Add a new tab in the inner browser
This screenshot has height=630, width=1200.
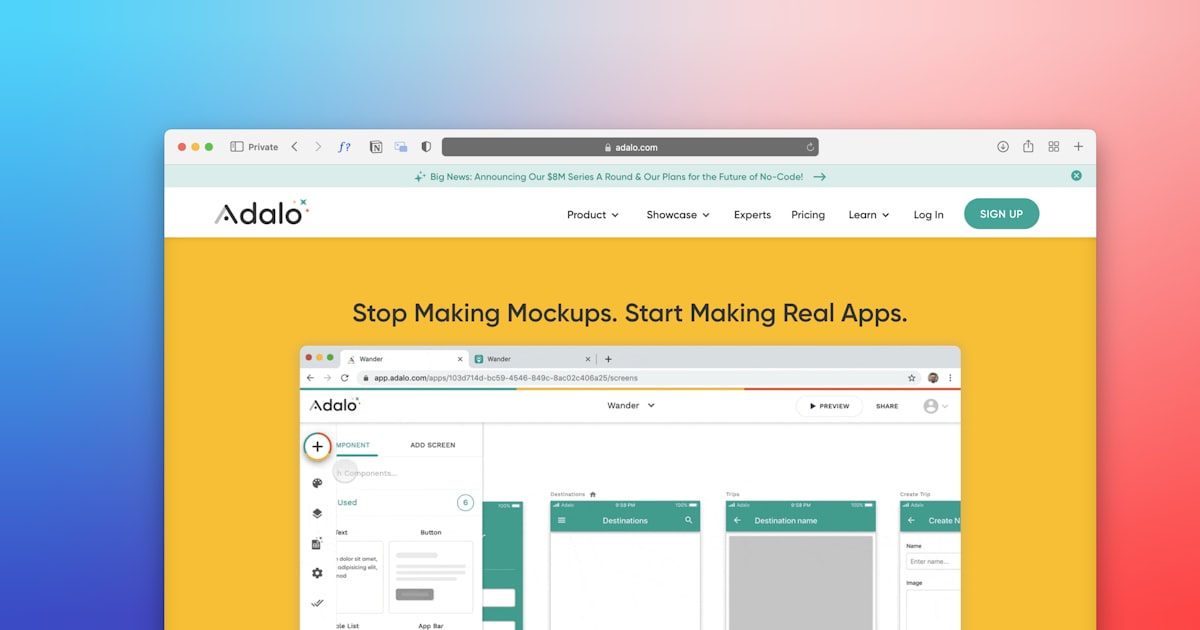pos(608,359)
